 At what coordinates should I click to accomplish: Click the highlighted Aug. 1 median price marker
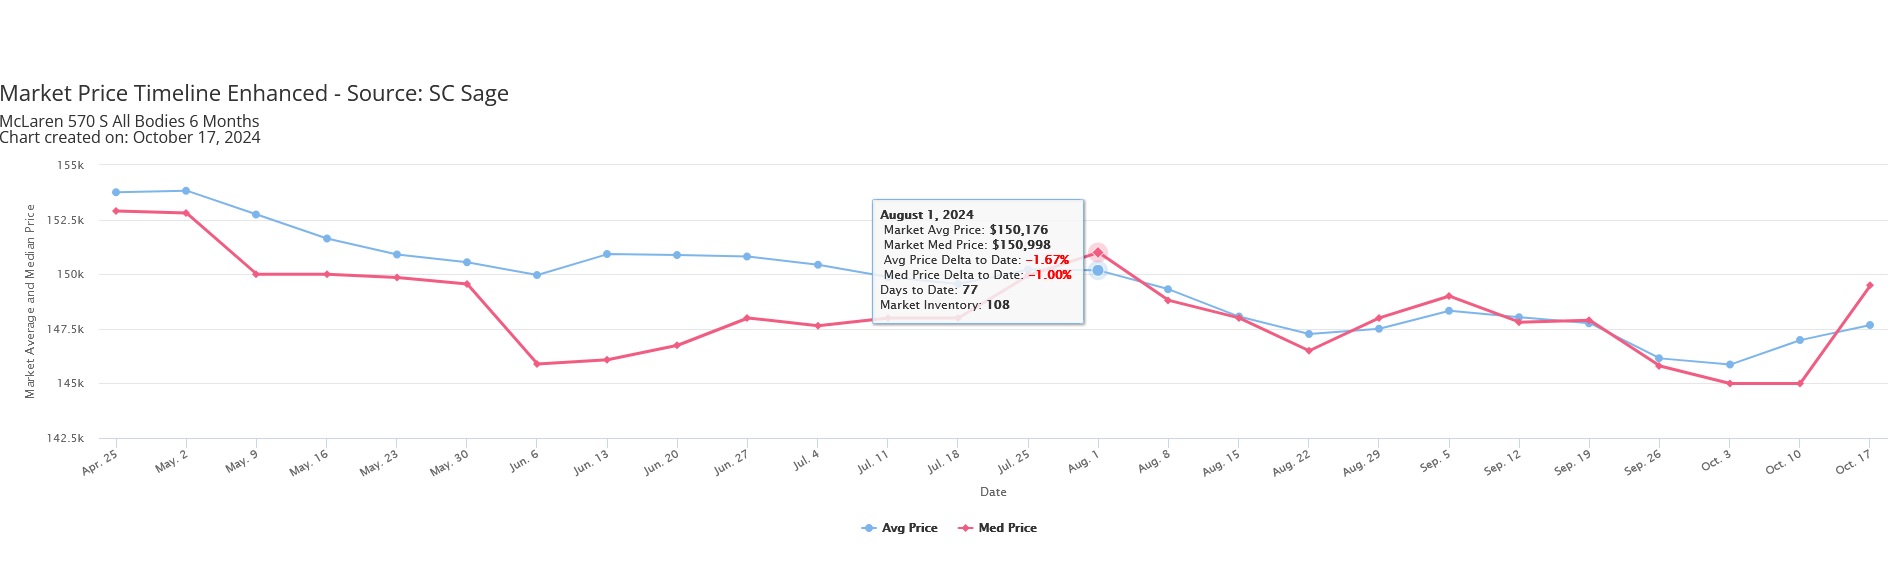pyautogui.click(x=1097, y=252)
